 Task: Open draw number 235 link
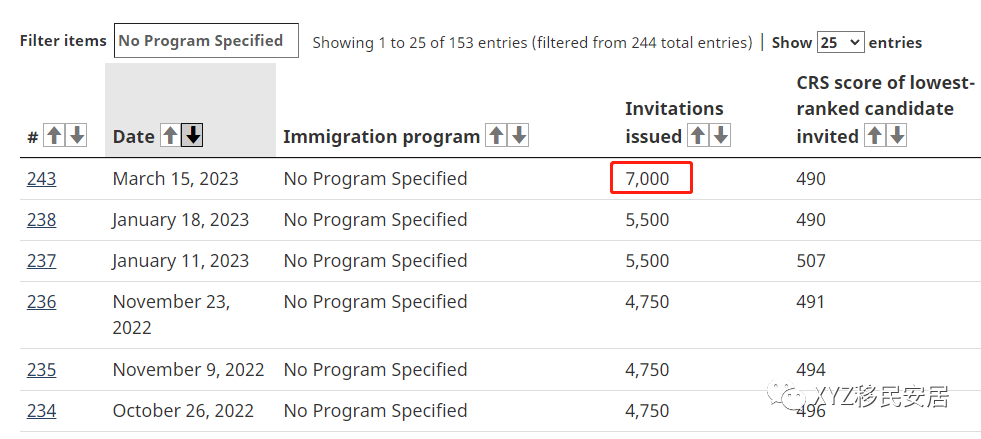[x=41, y=370]
